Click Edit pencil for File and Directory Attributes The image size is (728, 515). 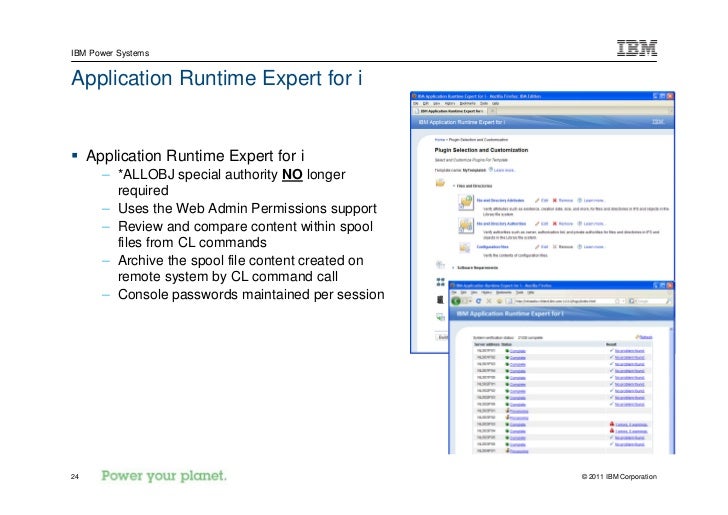tap(537, 200)
